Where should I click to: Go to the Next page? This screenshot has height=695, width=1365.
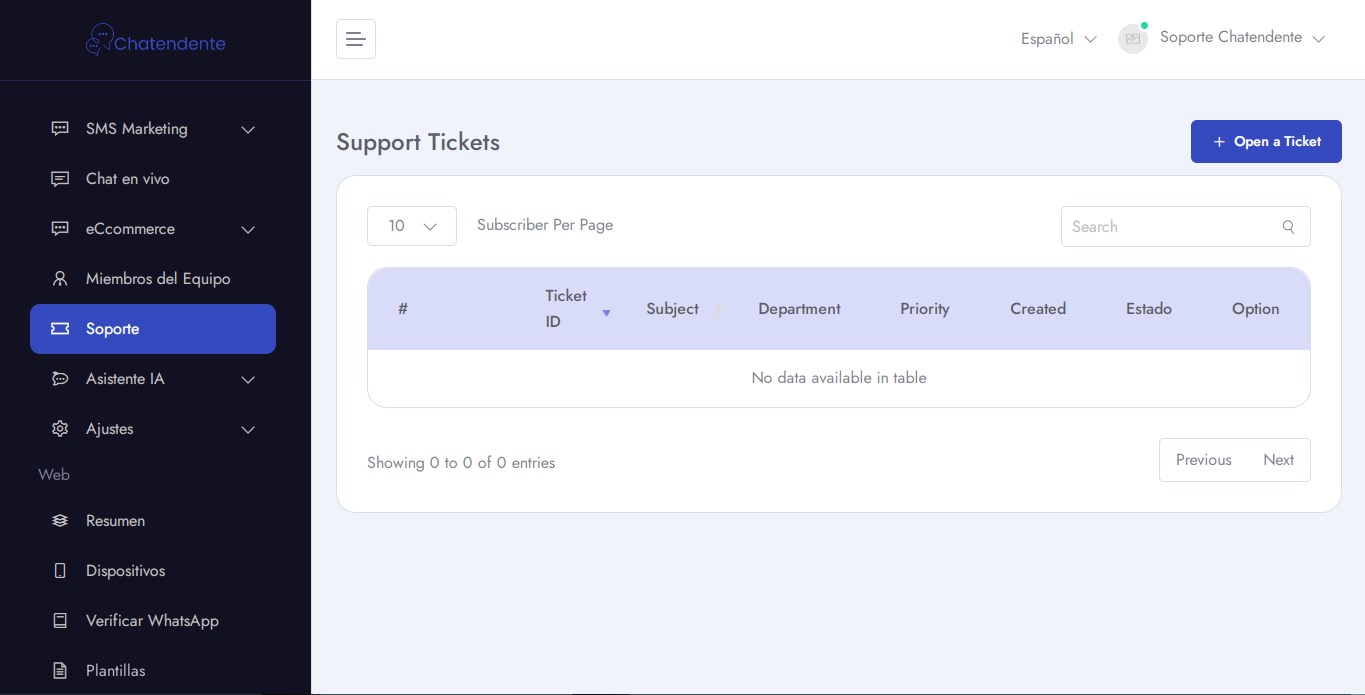tap(1278, 460)
